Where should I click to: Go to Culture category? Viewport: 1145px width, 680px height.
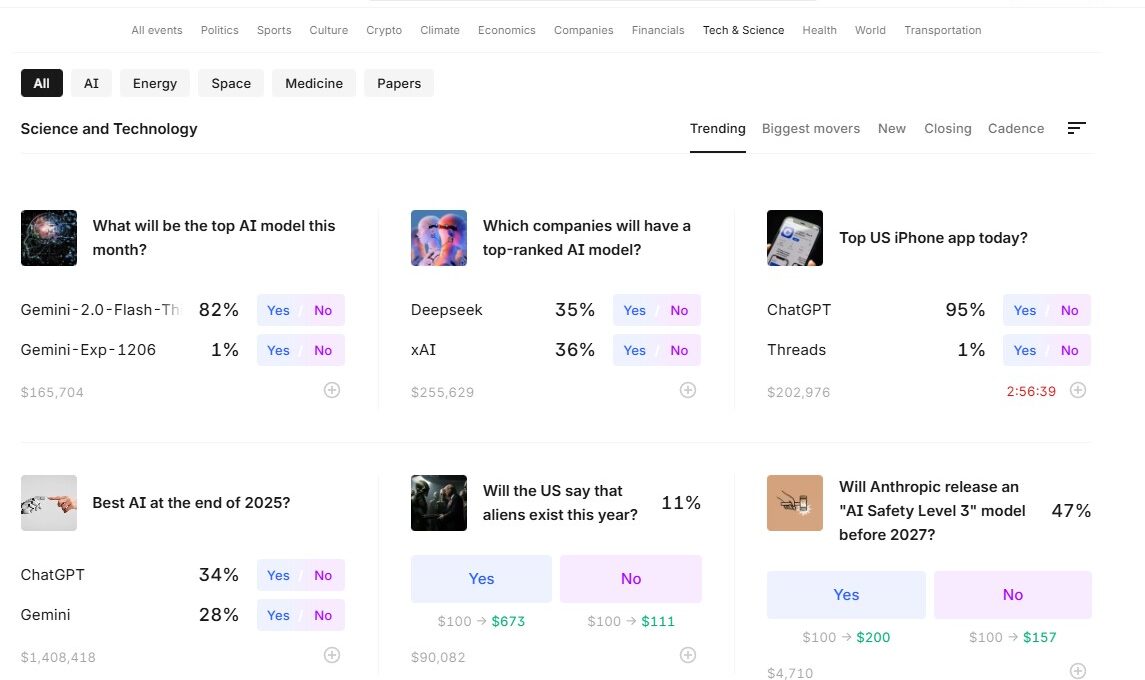click(329, 30)
